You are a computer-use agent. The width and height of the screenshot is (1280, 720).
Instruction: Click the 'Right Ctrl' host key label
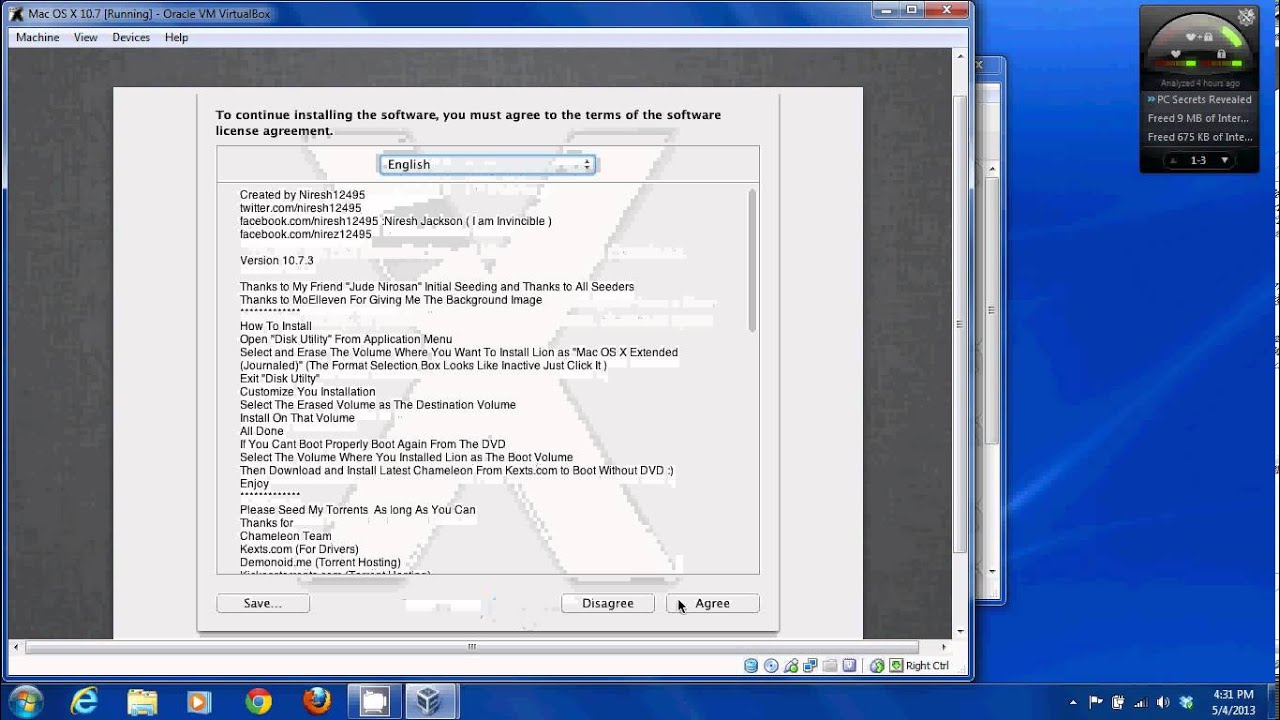927,666
